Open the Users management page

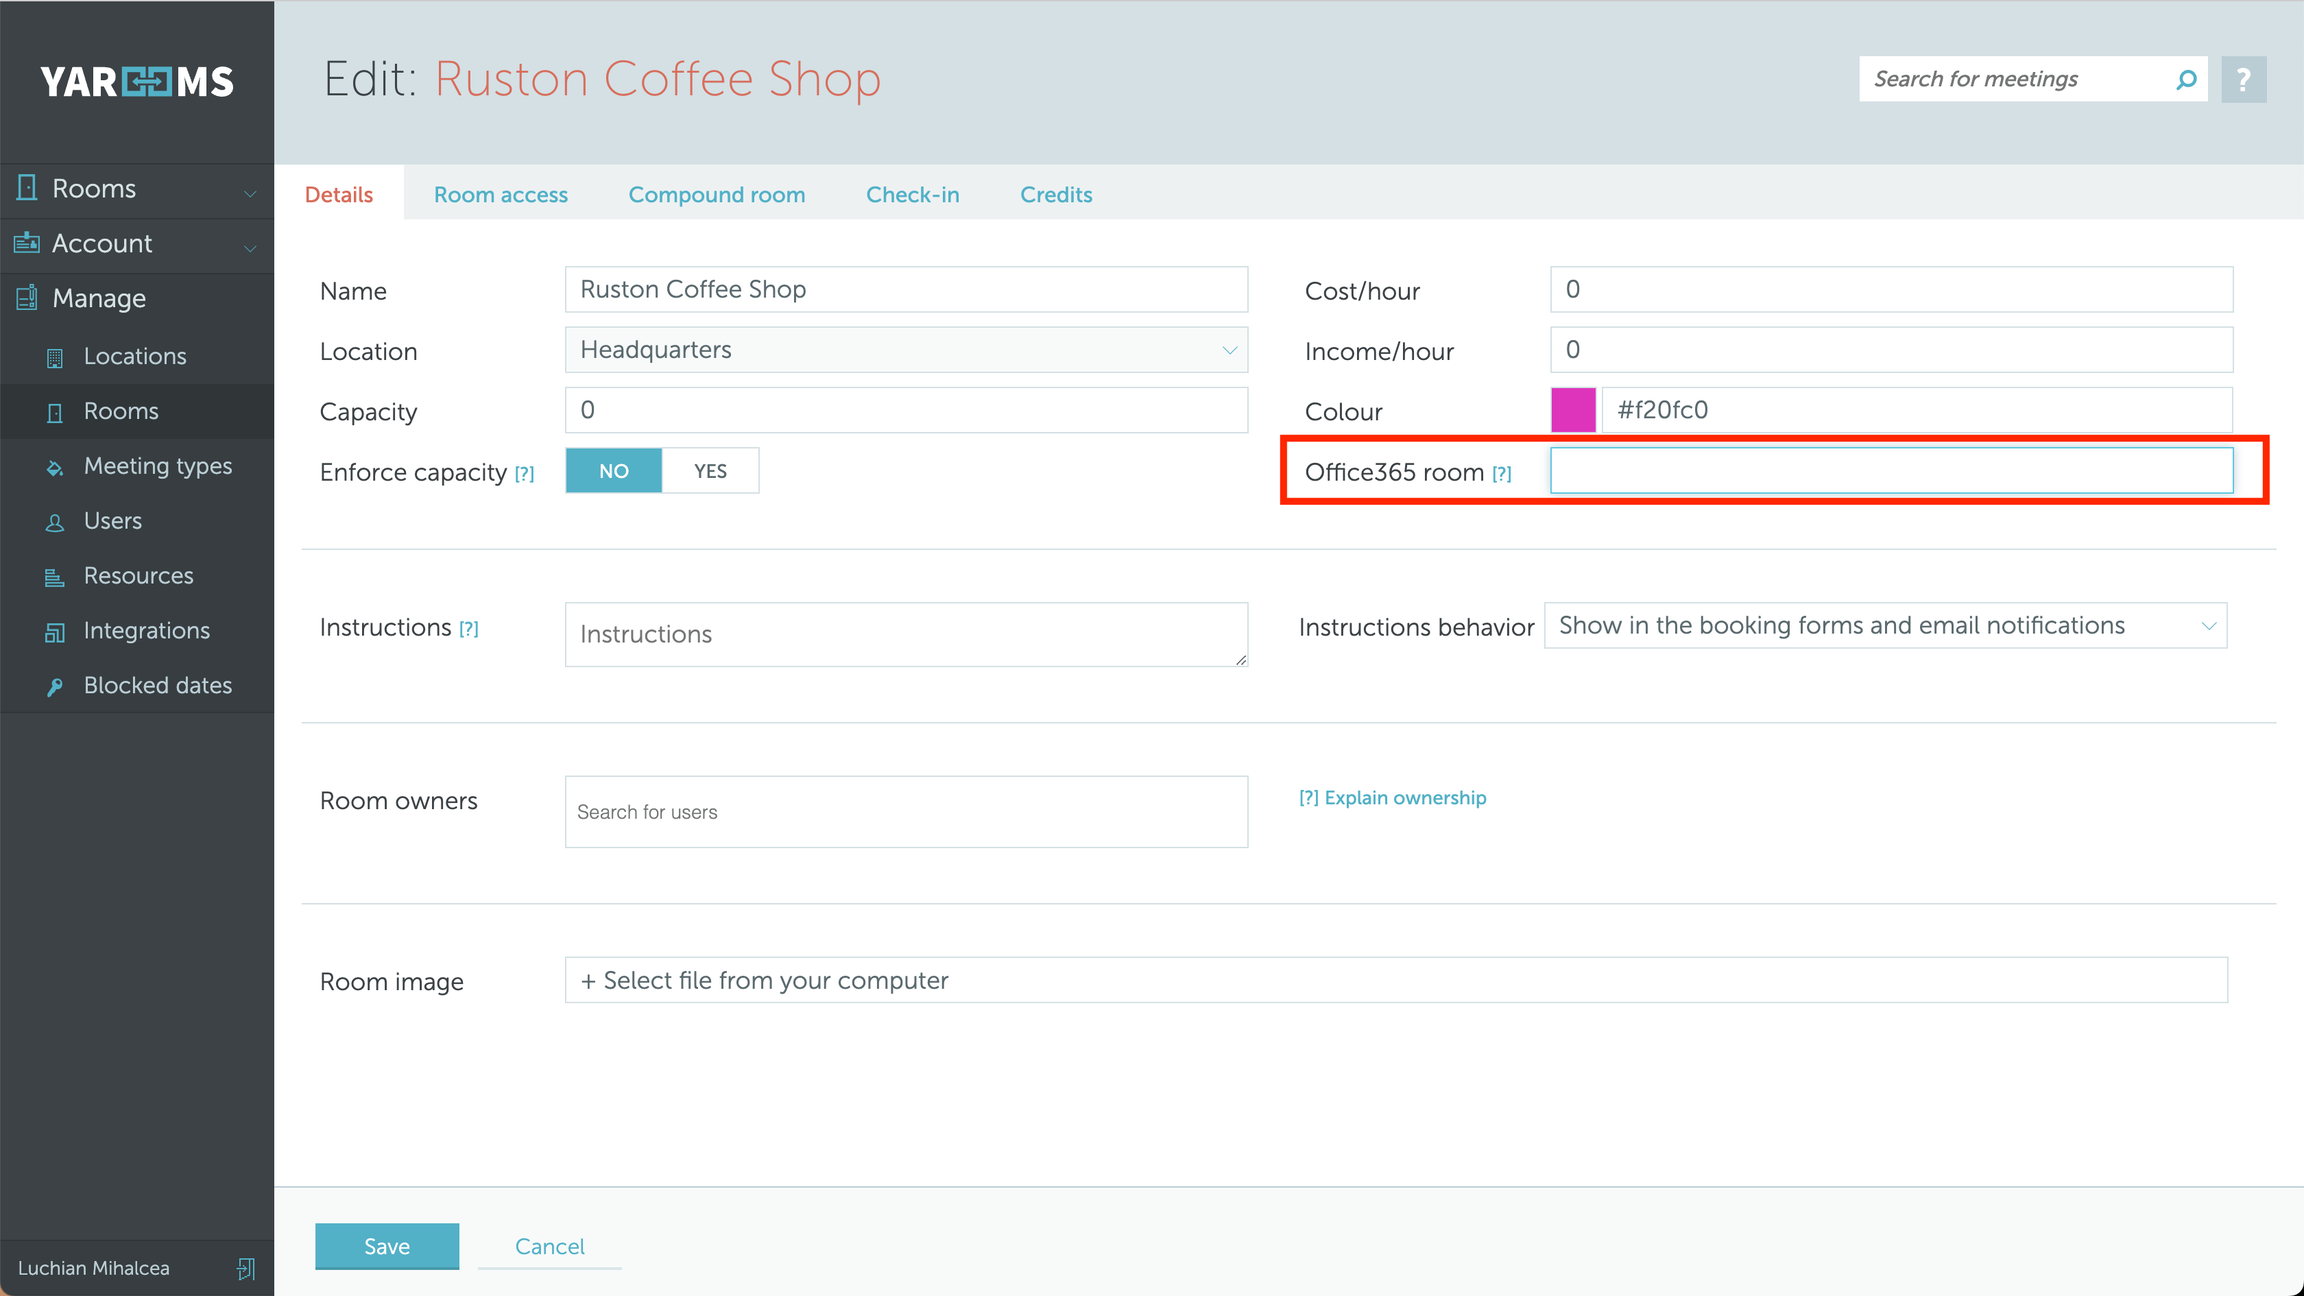112,521
